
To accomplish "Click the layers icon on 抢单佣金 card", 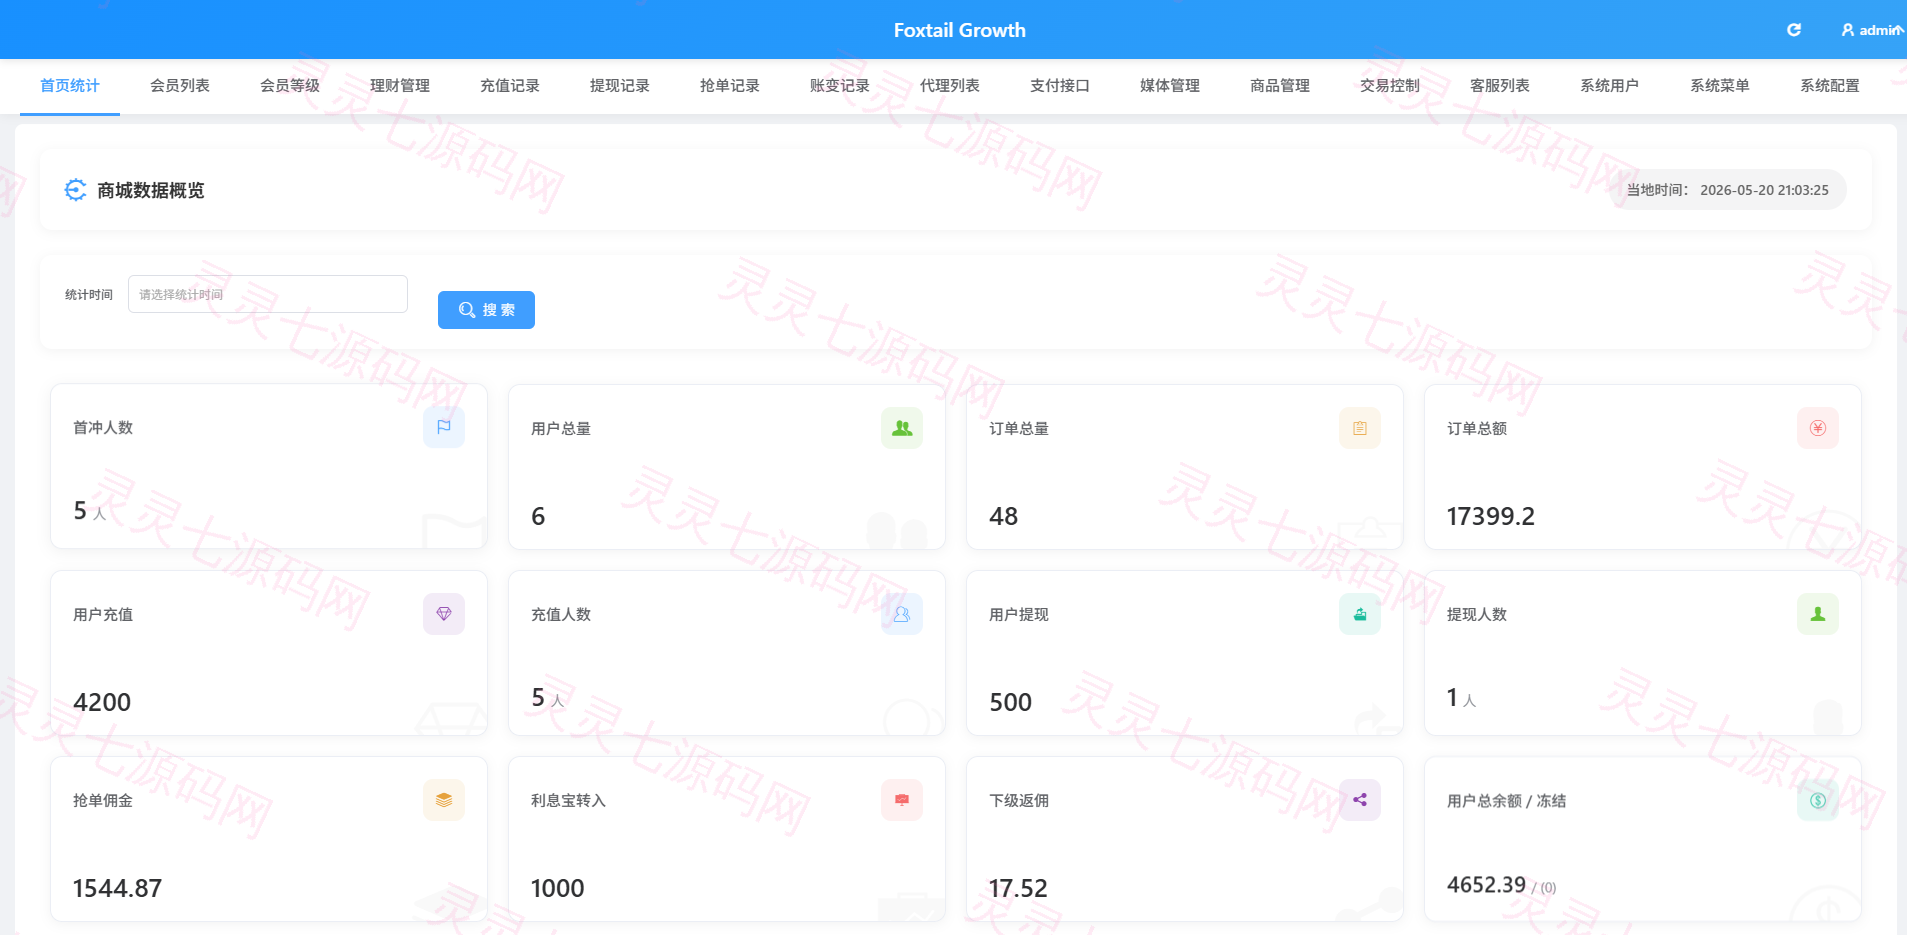I will (444, 800).
